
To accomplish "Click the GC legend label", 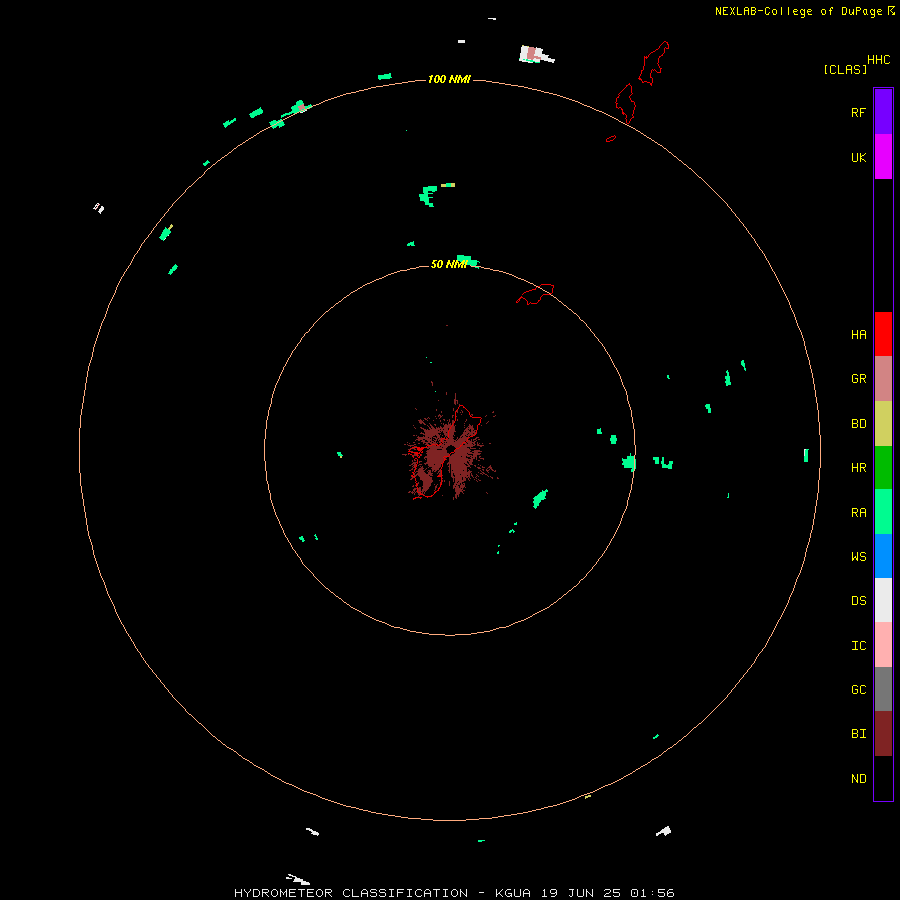I will 858,690.
